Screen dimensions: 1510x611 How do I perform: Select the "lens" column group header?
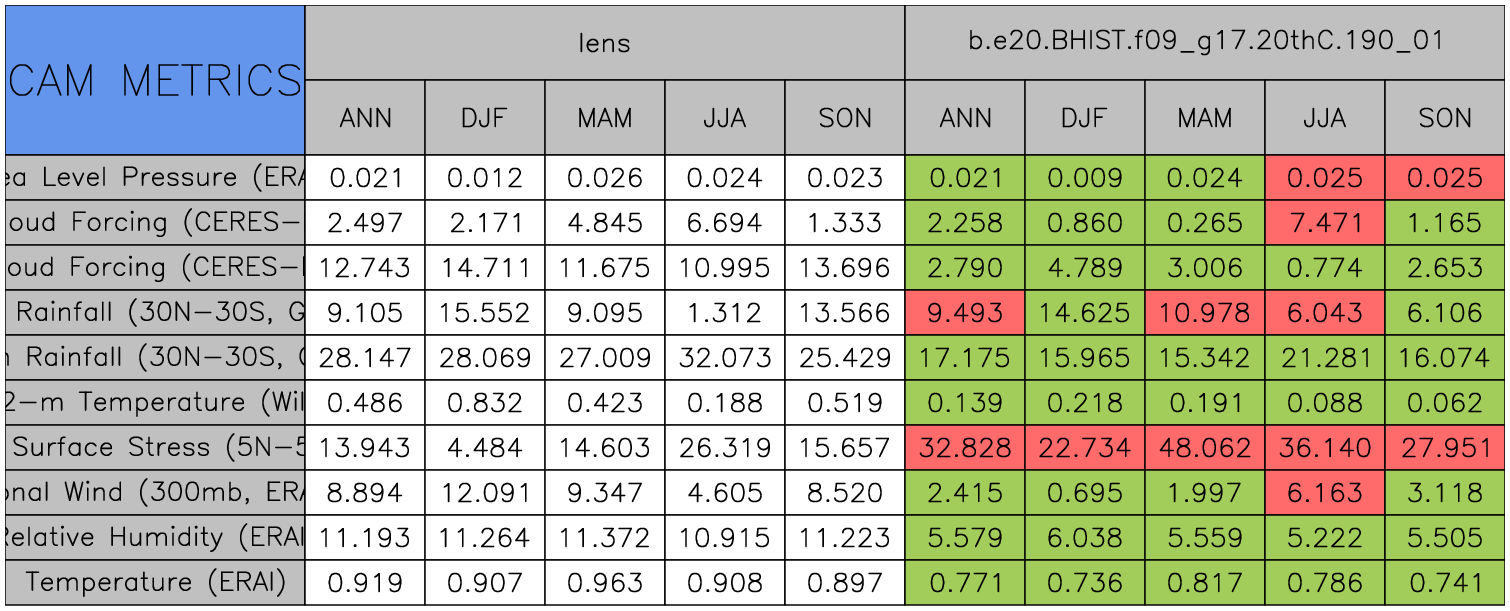coord(604,43)
